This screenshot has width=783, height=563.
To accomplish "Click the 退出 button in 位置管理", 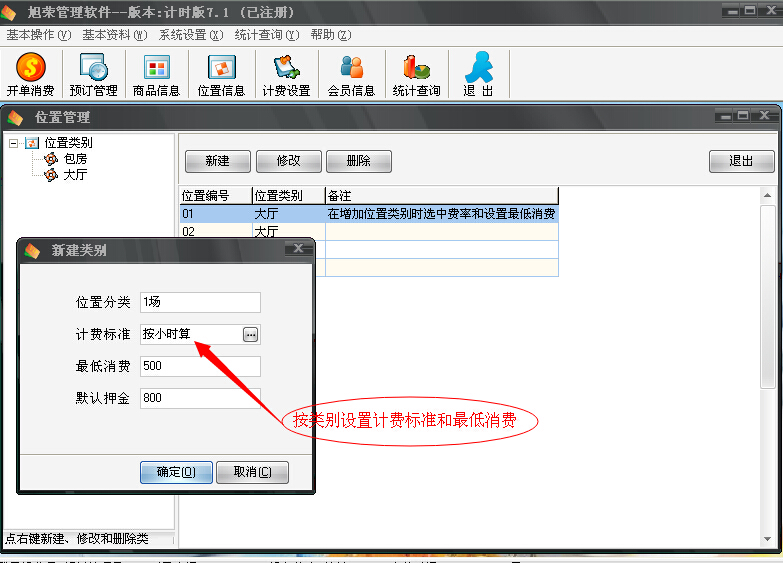I will [742, 161].
